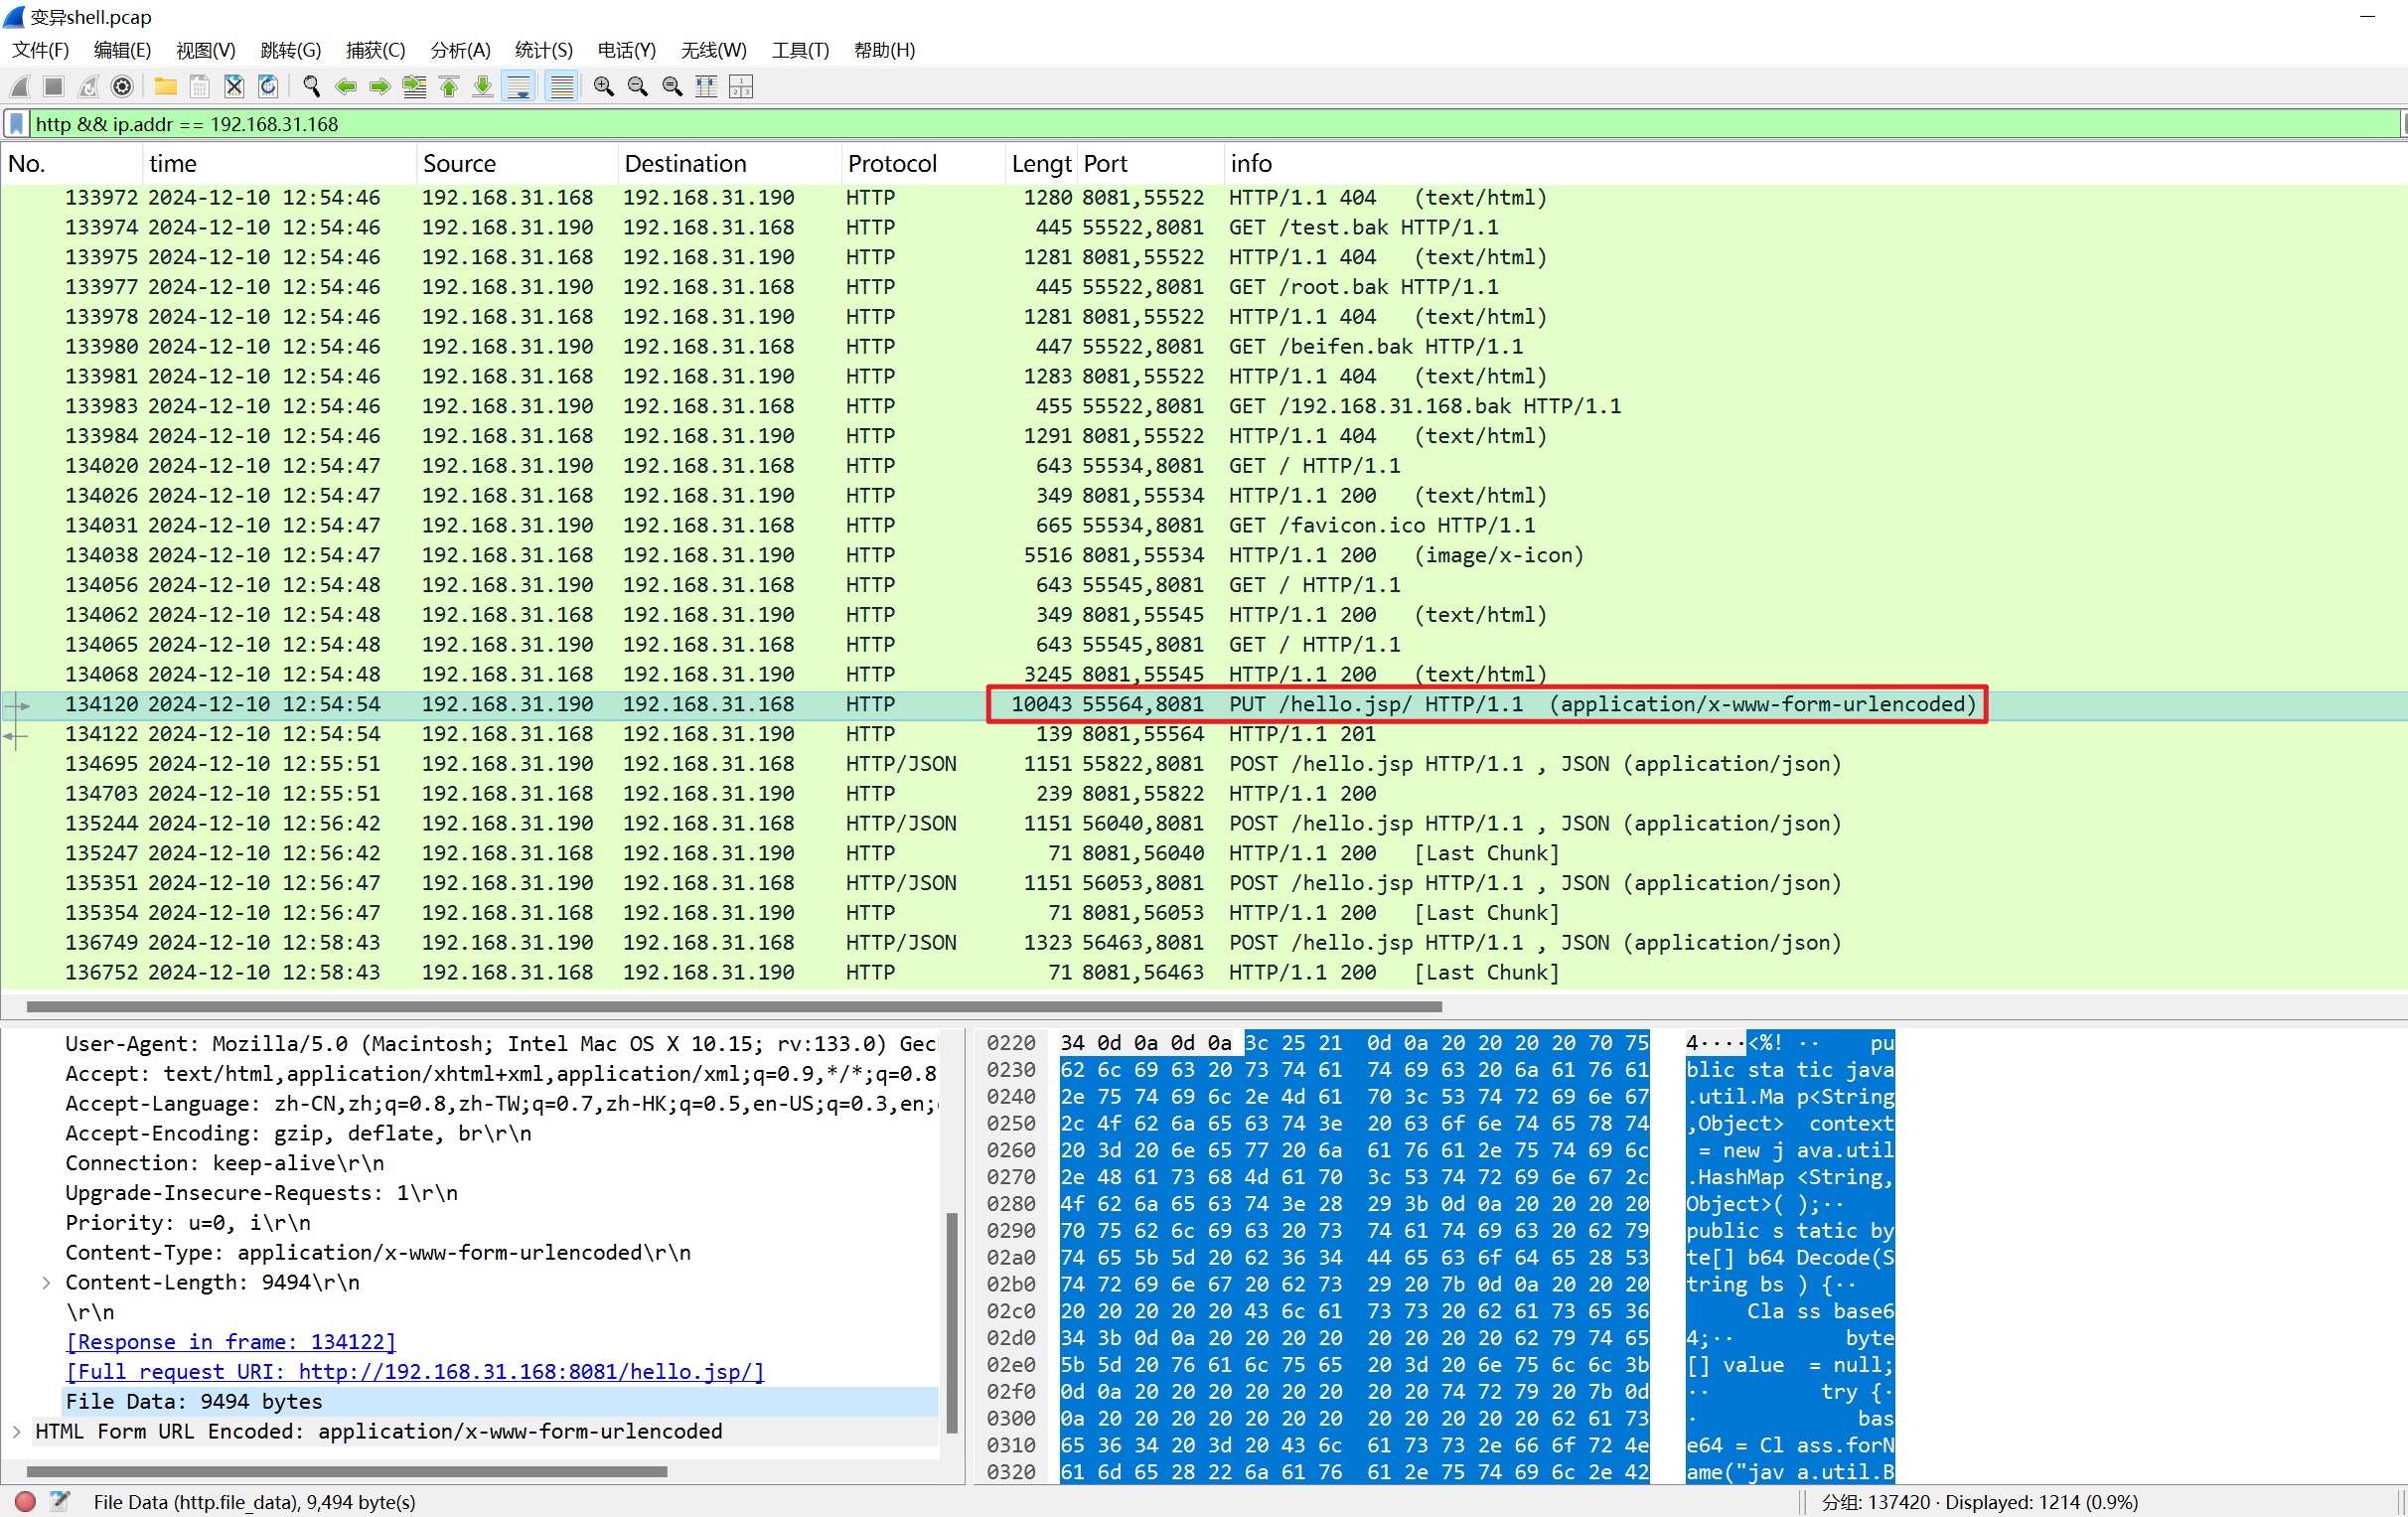Image resolution: width=2408 pixels, height=1517 pixels.
Task: Start a new packet capture
Action: click(x=20, y=87)
